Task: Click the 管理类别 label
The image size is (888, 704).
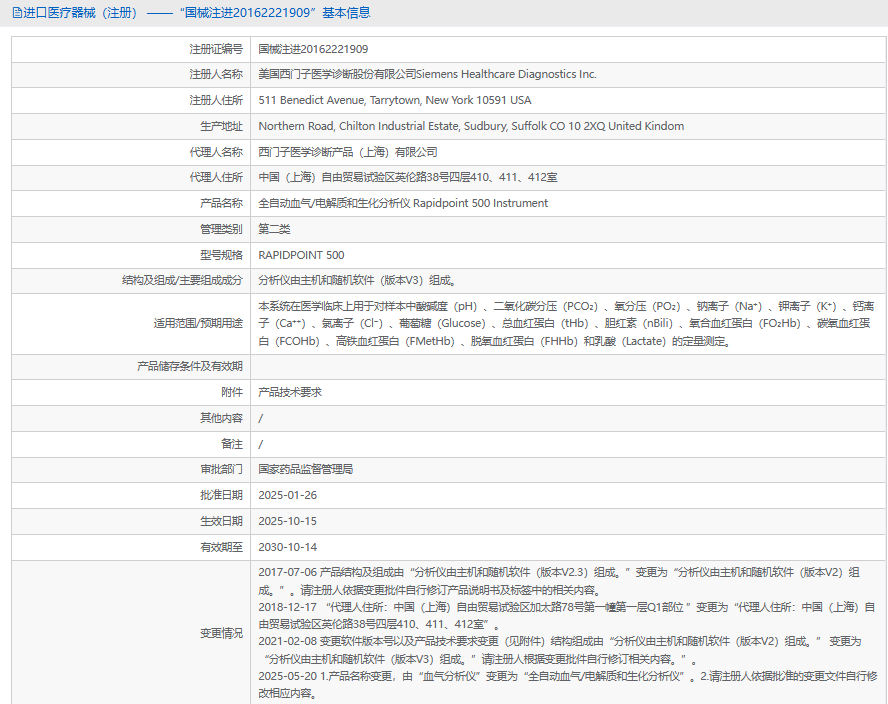Action: pos(221,229)
